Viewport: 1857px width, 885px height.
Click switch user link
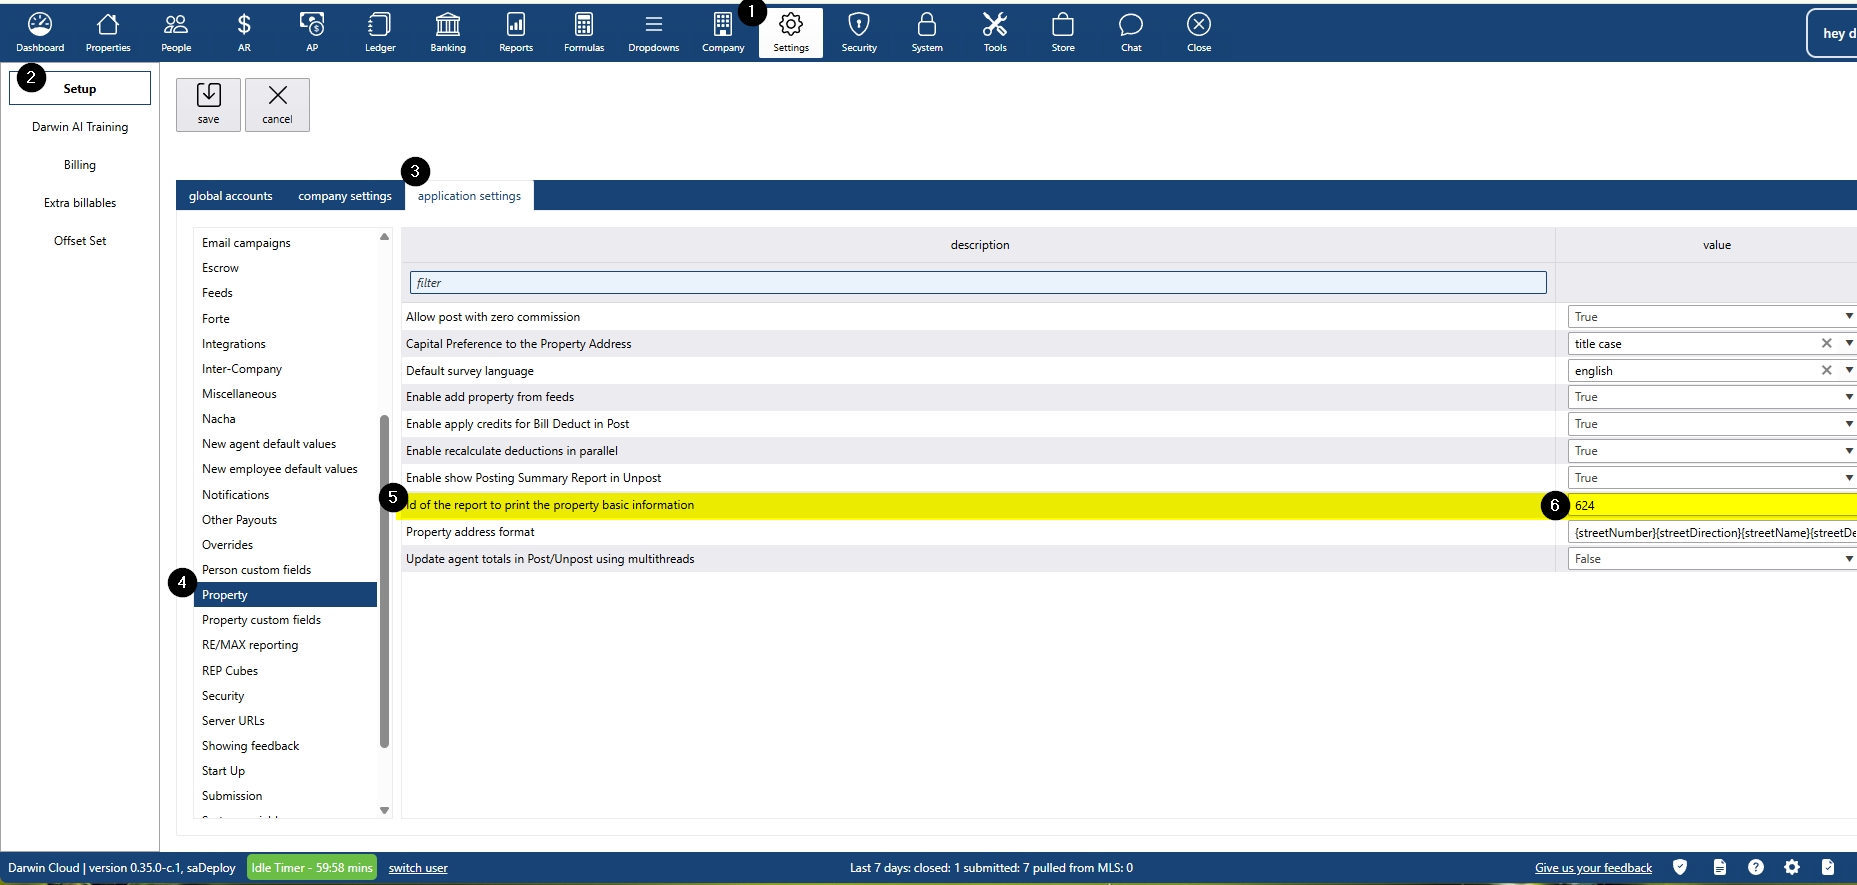tap(418, 868)
